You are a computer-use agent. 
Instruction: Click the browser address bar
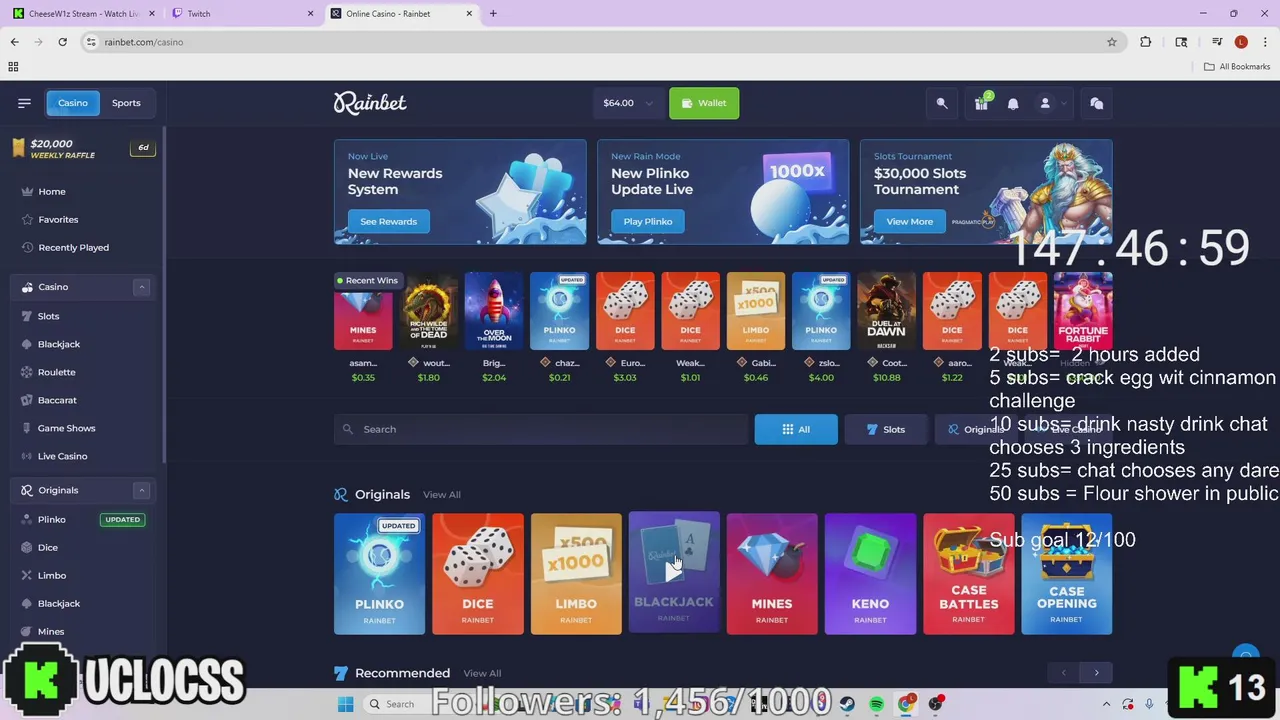600,42
